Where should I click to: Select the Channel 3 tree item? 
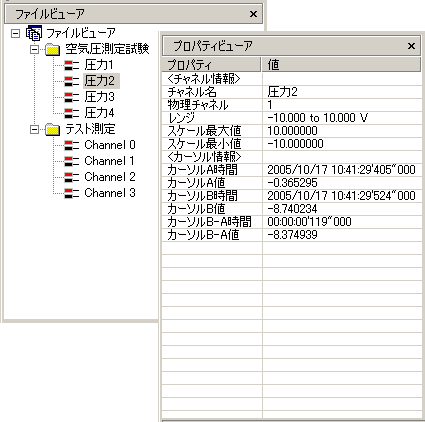[110, 193]
